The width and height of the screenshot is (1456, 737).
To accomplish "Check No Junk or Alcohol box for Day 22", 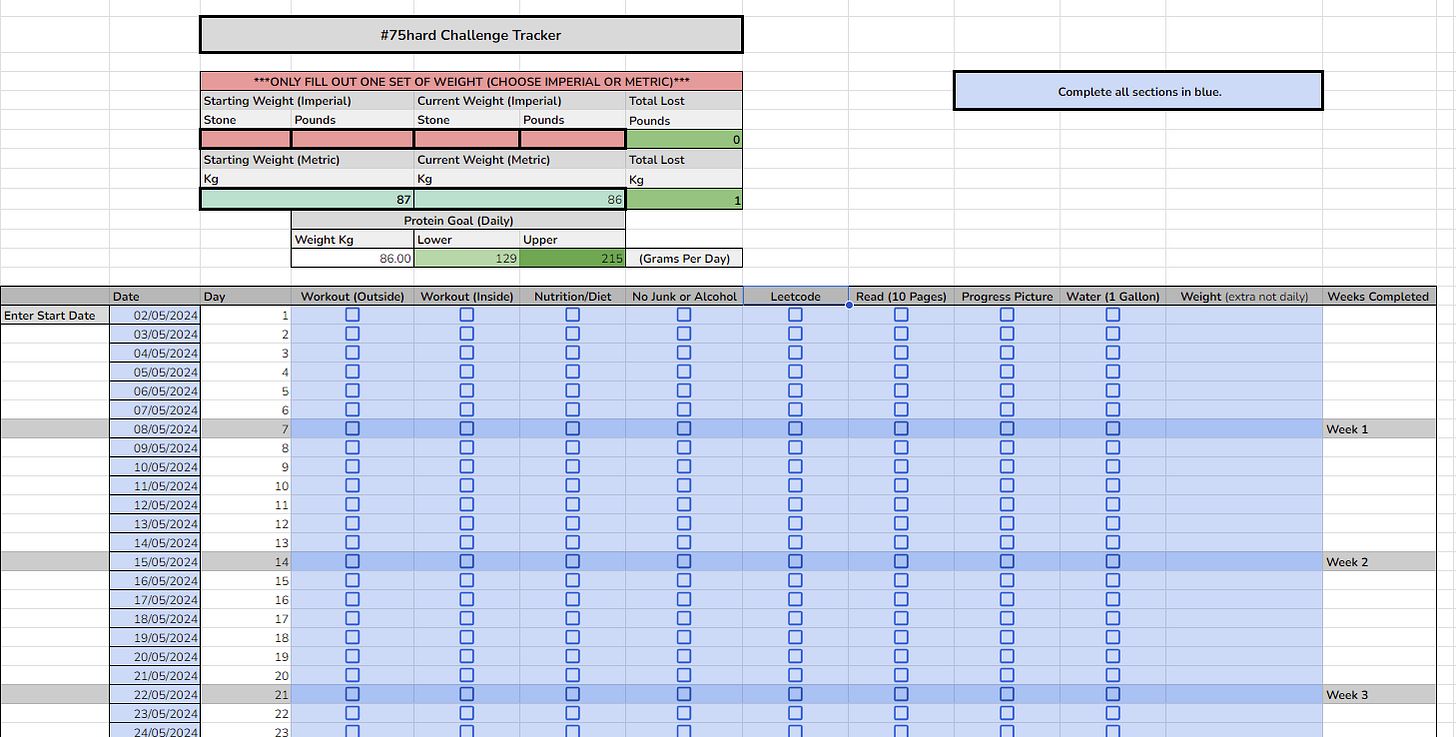I will [683, 714].
